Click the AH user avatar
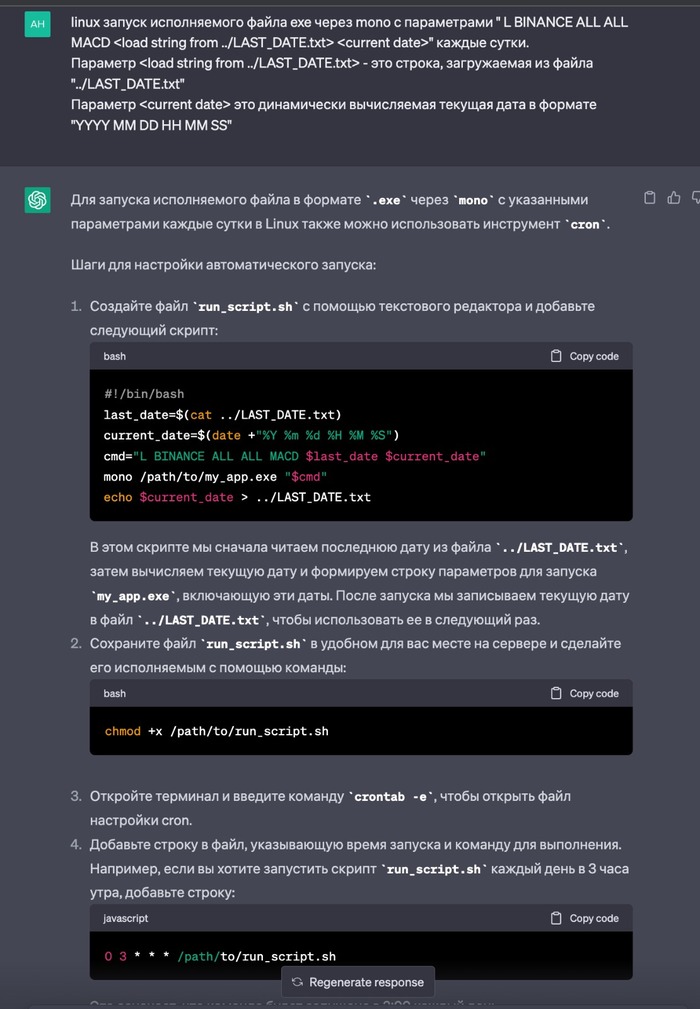The image size is (700, 1009). click(x=37, y=24)
